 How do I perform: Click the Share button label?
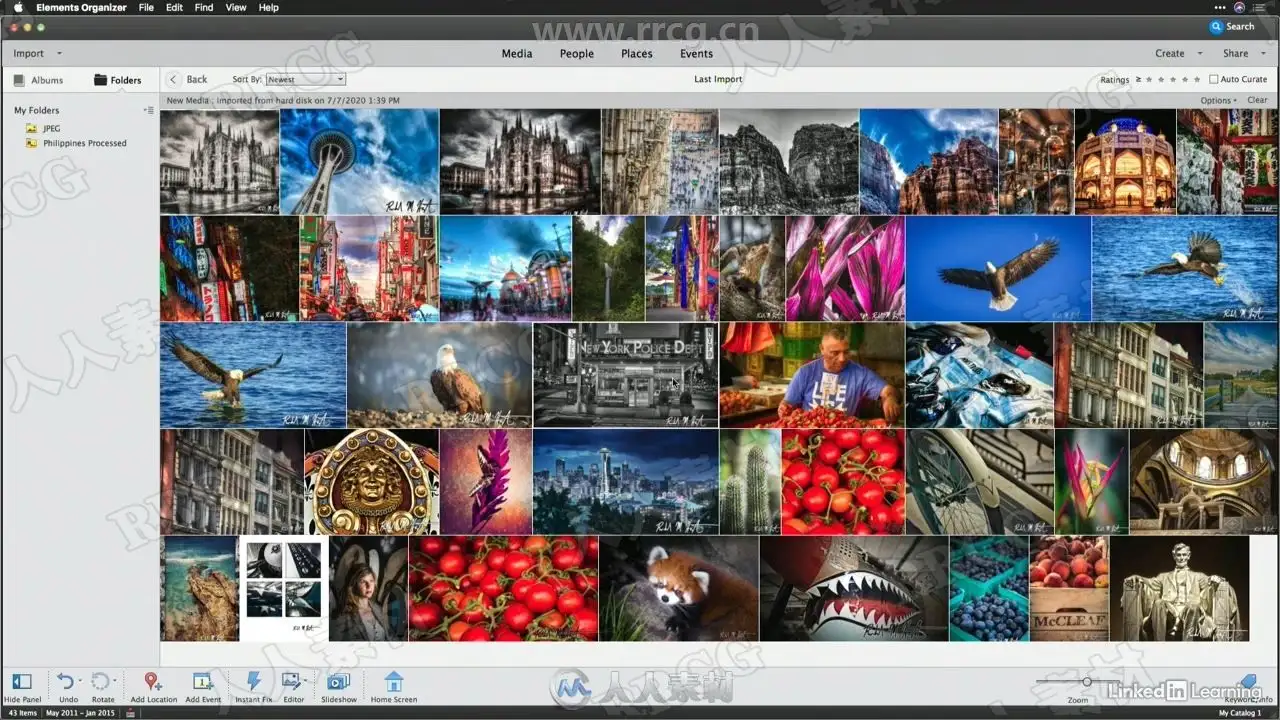coord(1236,54)
